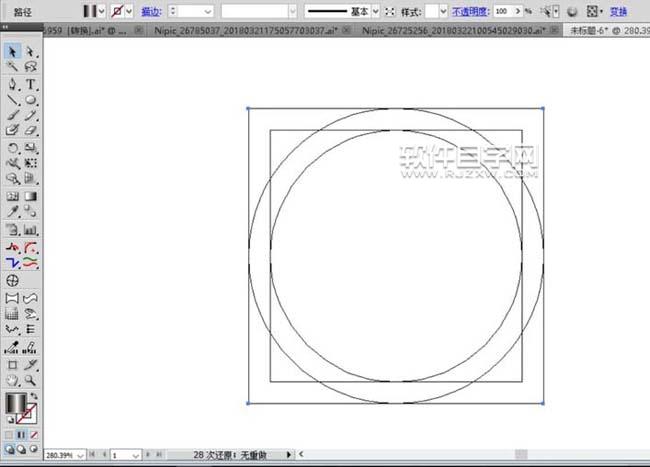The height and width of the screenshot is (467, 650).
Task: Reset to default fill and stroke
Action: [x=10, y=419]
